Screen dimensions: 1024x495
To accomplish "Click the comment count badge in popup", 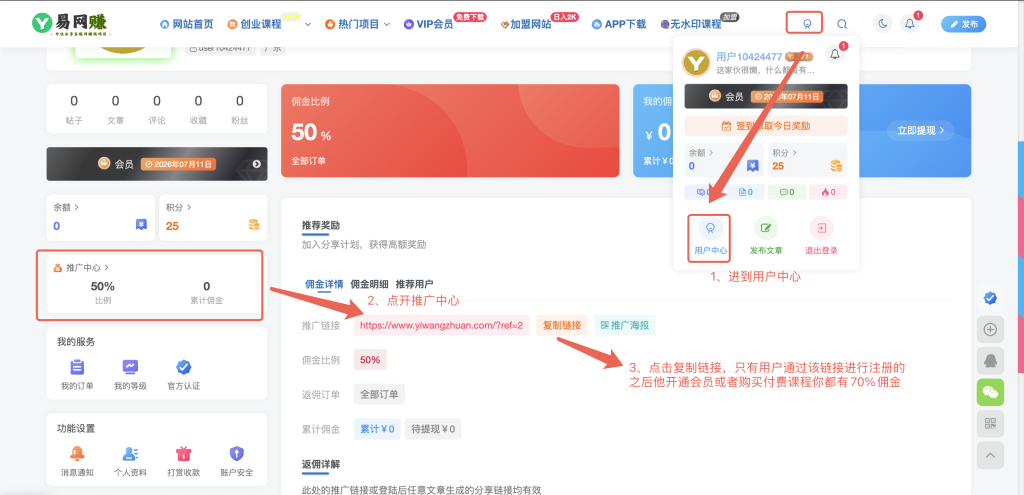I will coord(787,192).
